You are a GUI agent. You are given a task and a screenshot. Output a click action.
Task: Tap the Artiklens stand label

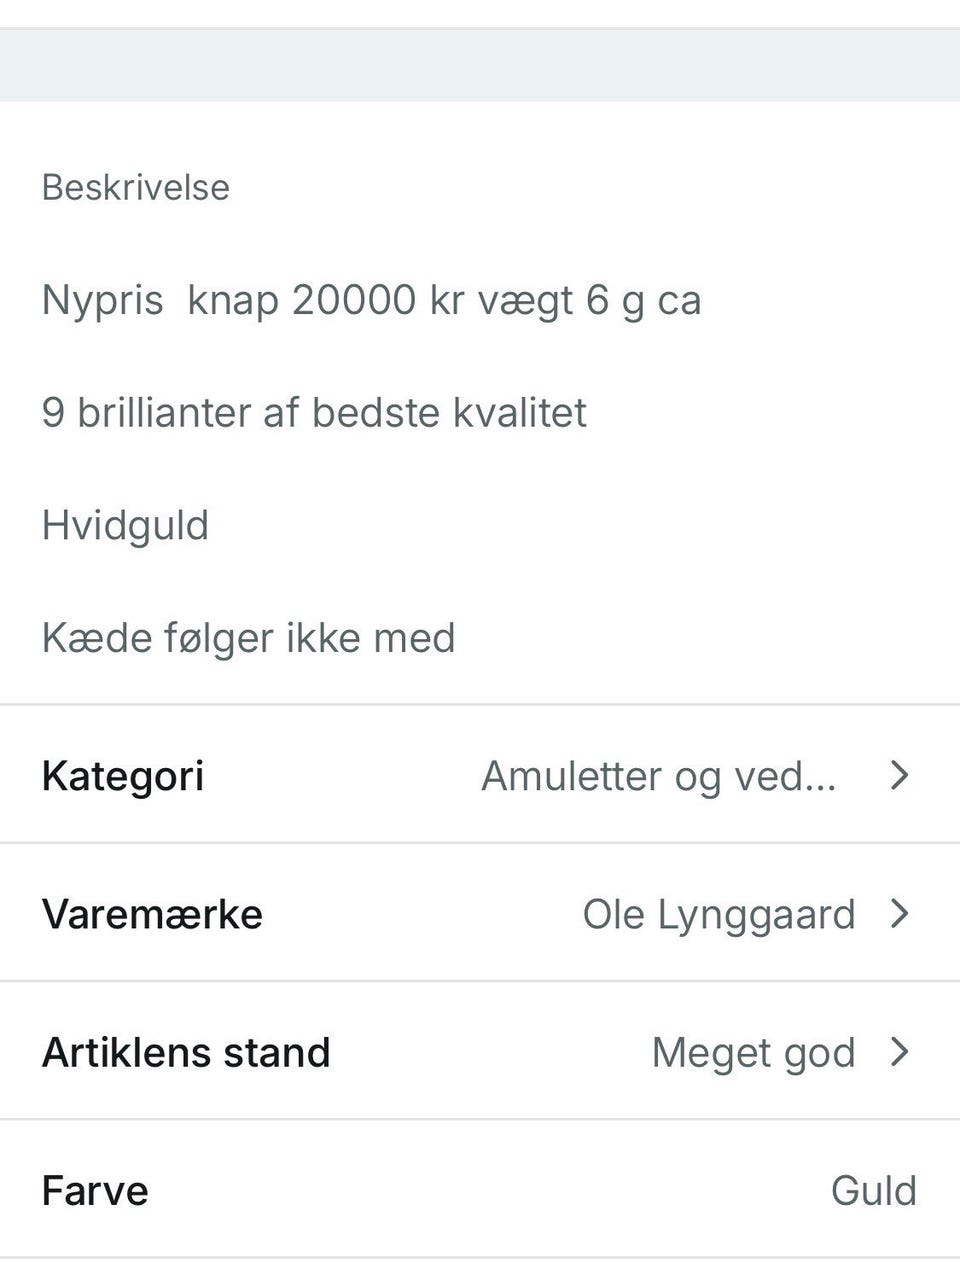(x=186, y=1052)
